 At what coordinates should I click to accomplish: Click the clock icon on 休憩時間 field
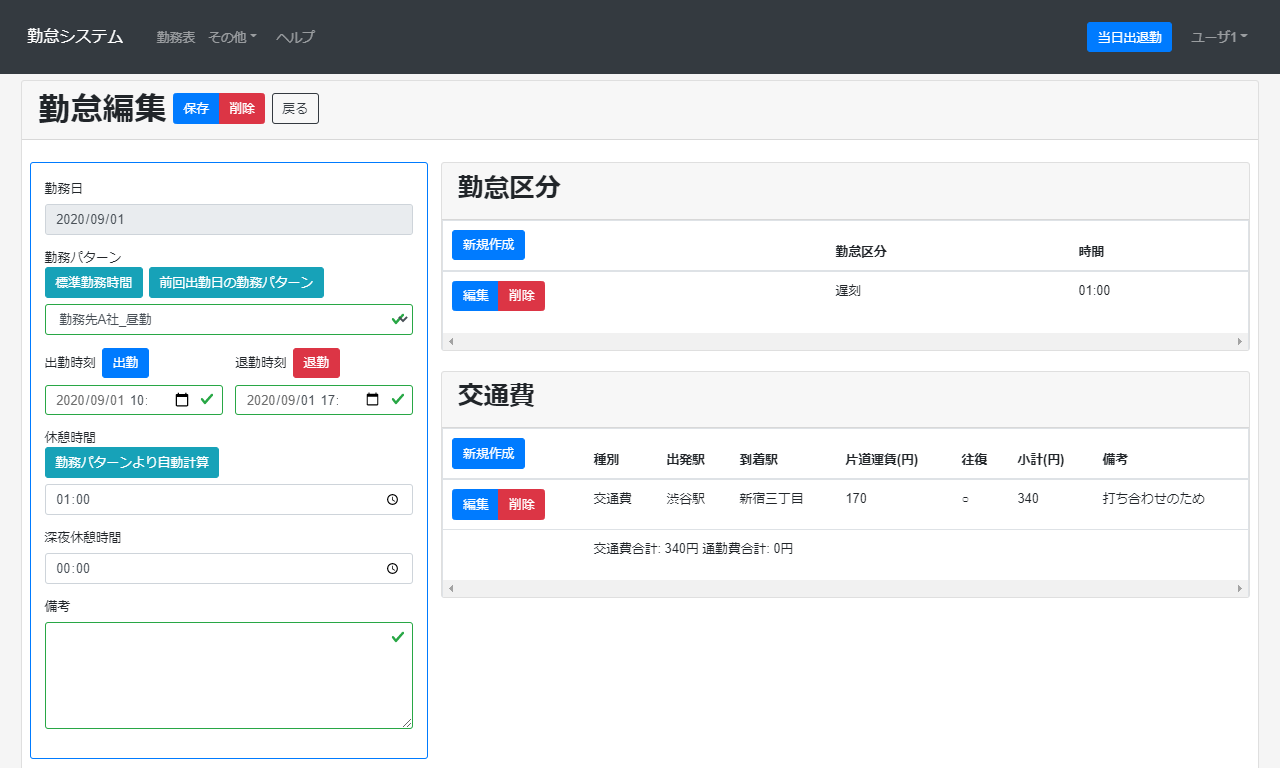click(x=392, y=499)
